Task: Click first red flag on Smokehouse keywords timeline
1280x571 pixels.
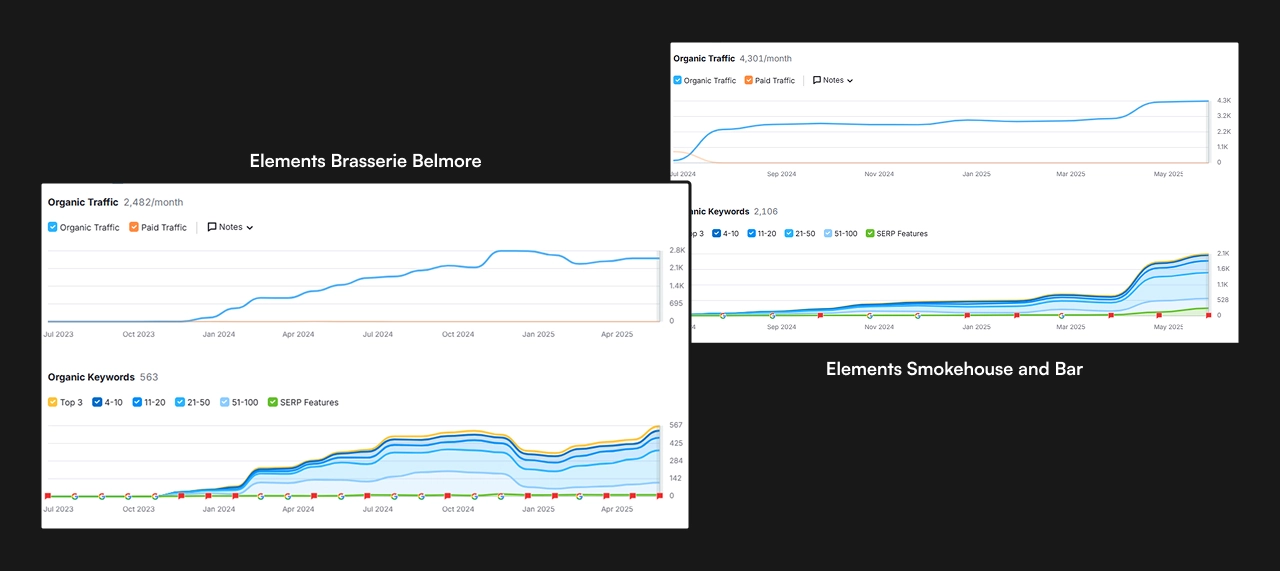Action: [x=819, y=315]
